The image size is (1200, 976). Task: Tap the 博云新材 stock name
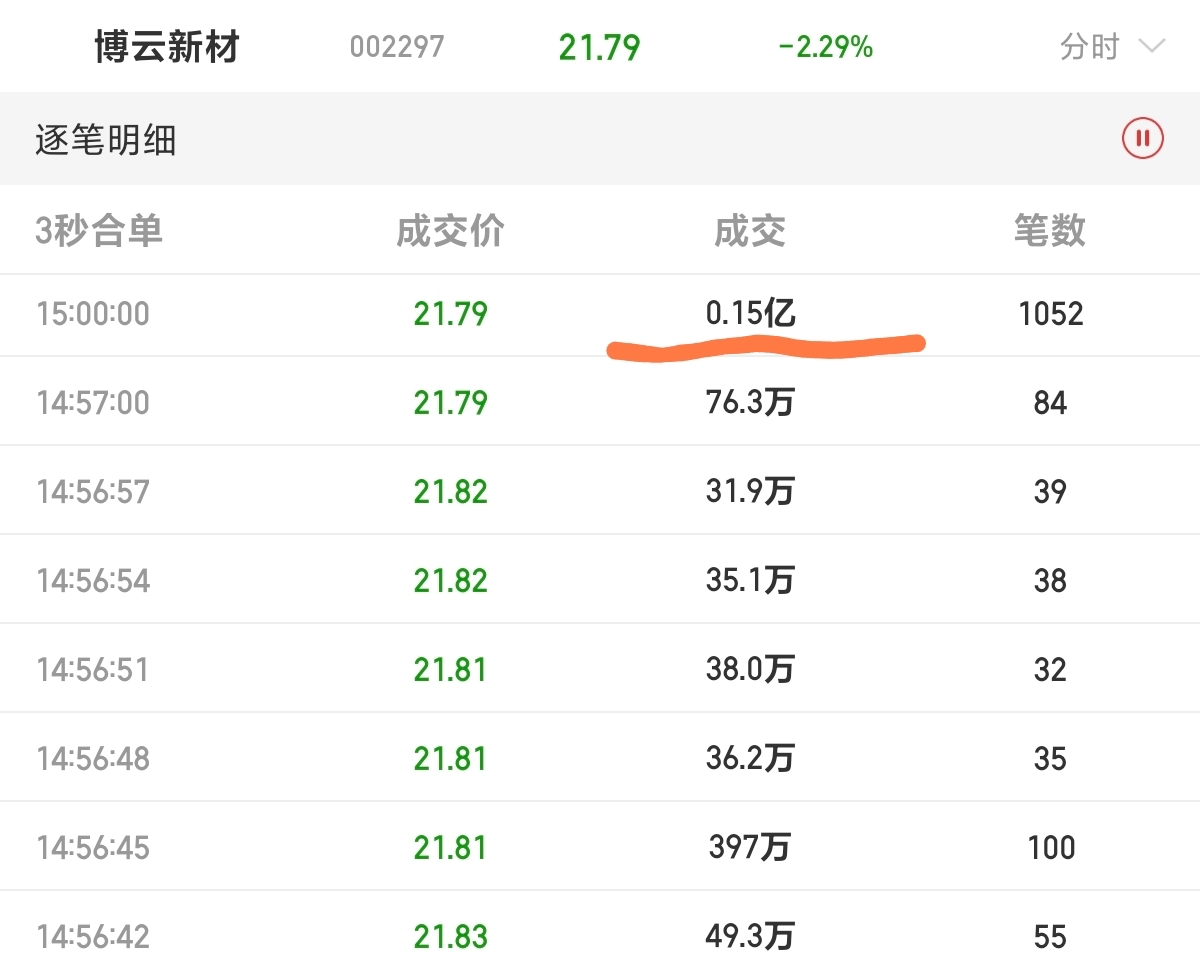[x=167, y=47]
